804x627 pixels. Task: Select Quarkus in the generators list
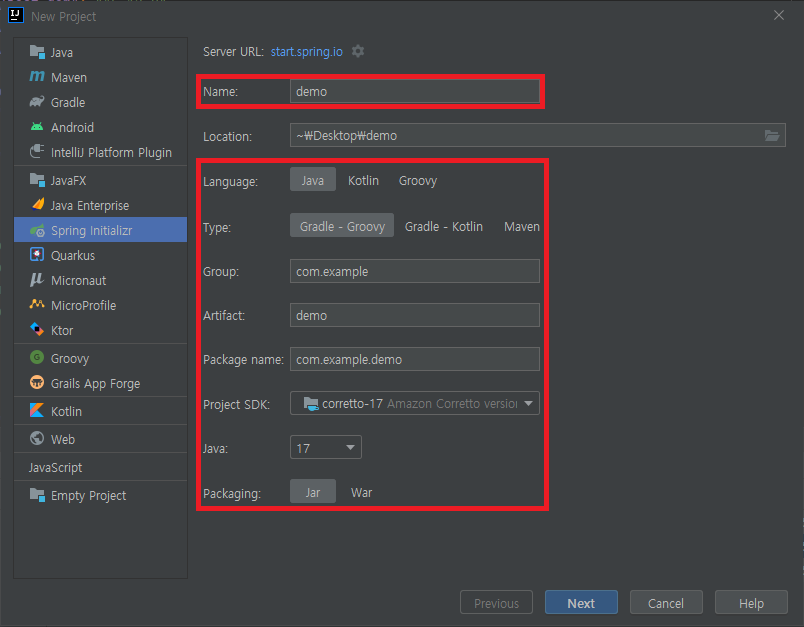[x=100, y=255]
